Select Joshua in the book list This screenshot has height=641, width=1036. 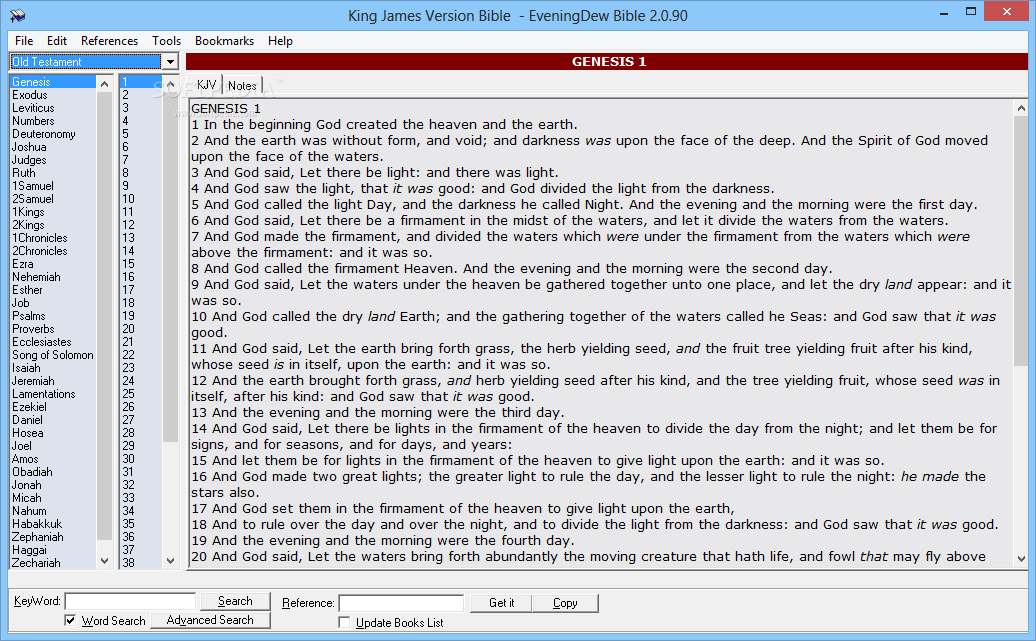pyautogui.click(x=53, y=147)
